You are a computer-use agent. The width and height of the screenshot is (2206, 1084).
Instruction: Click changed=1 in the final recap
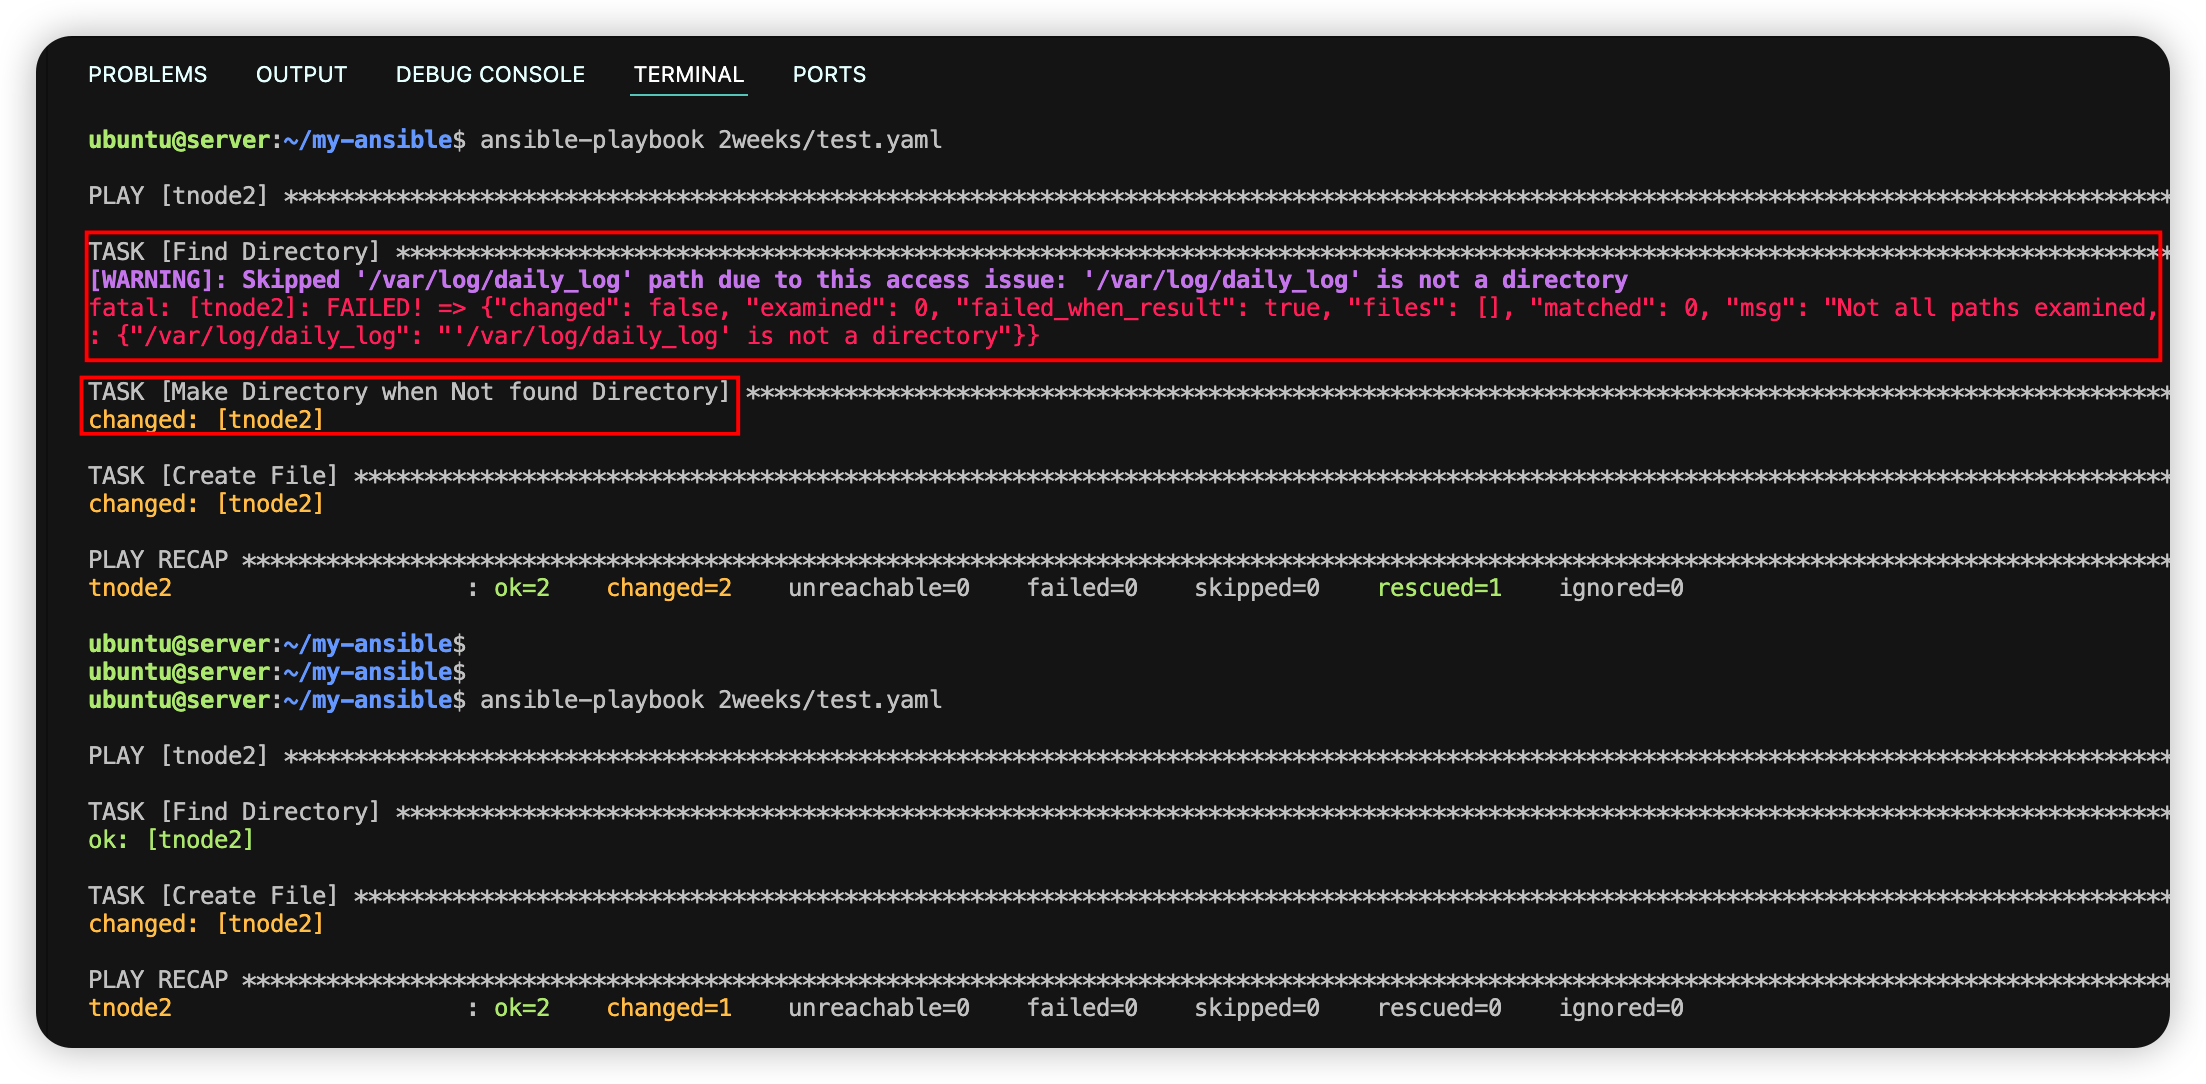pos(669,1008)
